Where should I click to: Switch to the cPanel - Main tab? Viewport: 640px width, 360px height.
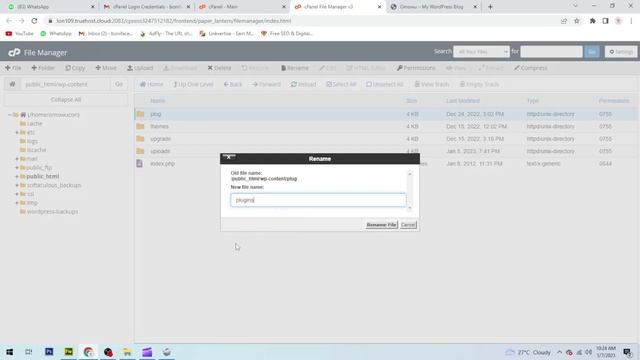(x=242, y=7)
